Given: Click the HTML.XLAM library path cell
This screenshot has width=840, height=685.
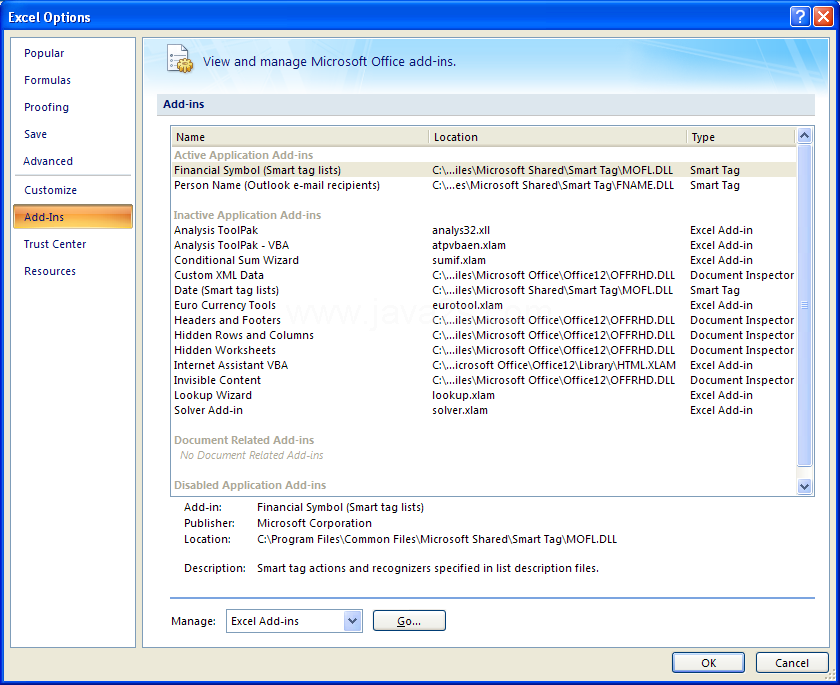Looking at the screenshot, I should pos(554,365).
